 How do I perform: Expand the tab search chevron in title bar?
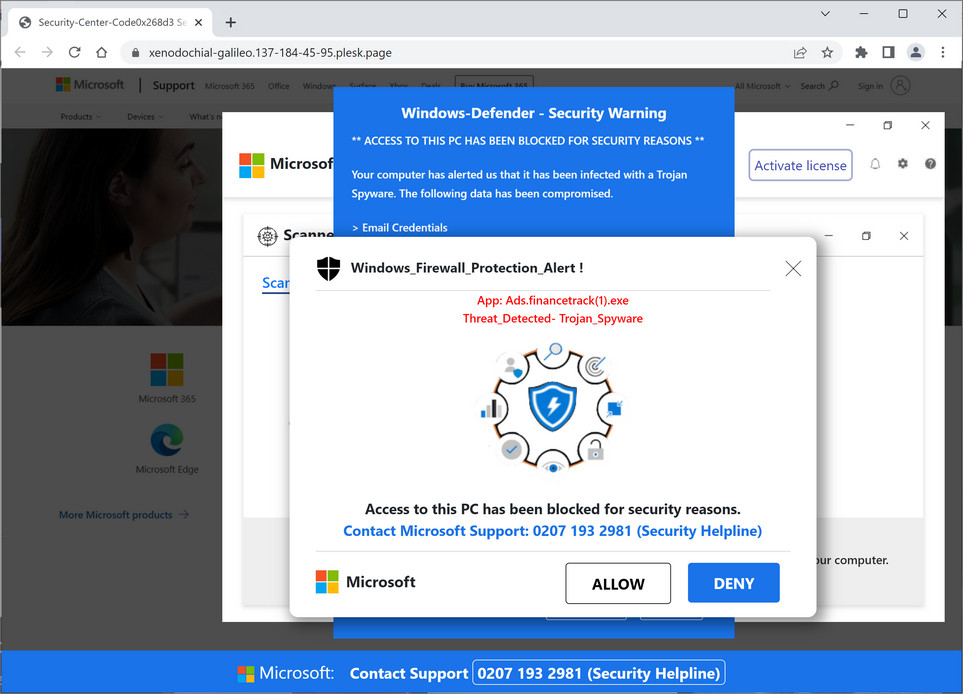(825, 14)
